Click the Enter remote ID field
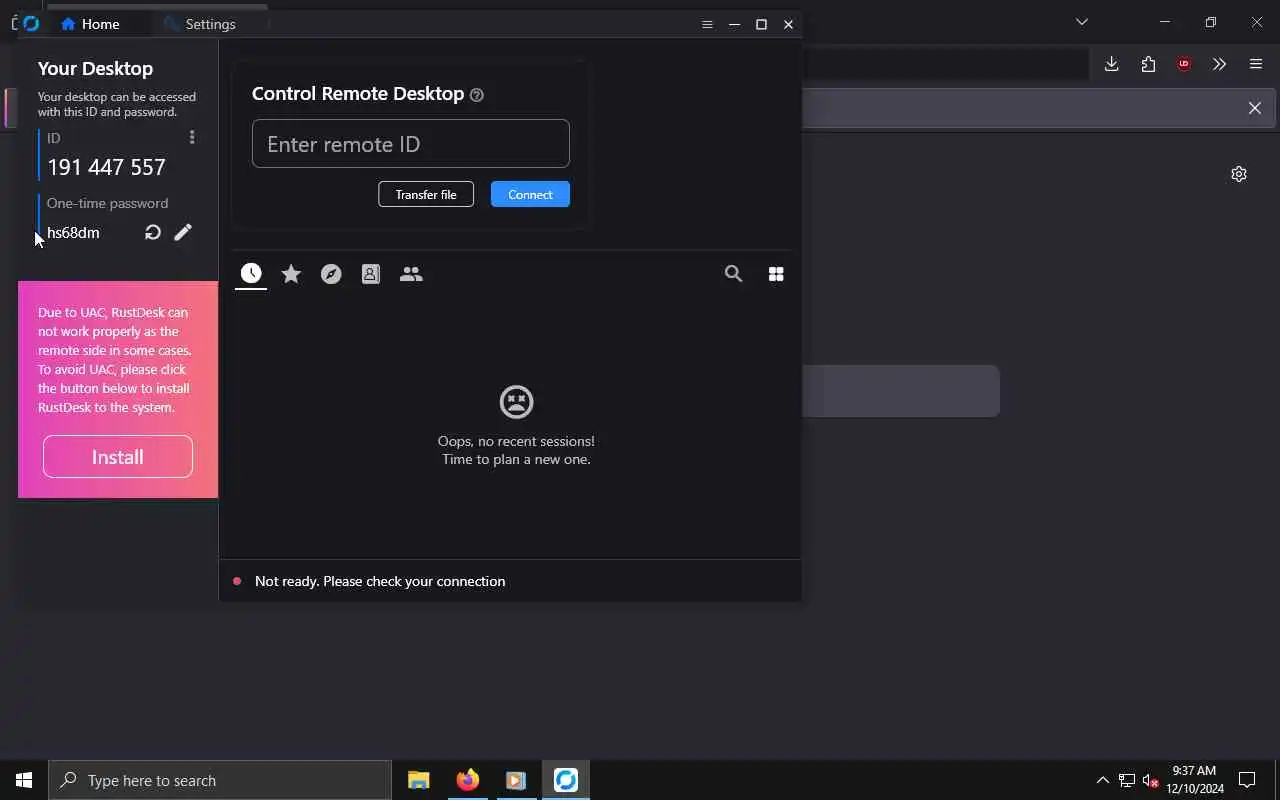The width and height of the screenshot is (1280, 800). (411, 144)
